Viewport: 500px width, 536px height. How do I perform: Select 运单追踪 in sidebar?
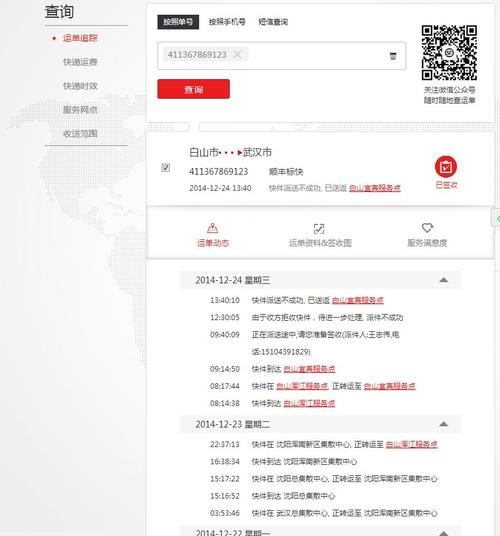[x=80, y=38]
